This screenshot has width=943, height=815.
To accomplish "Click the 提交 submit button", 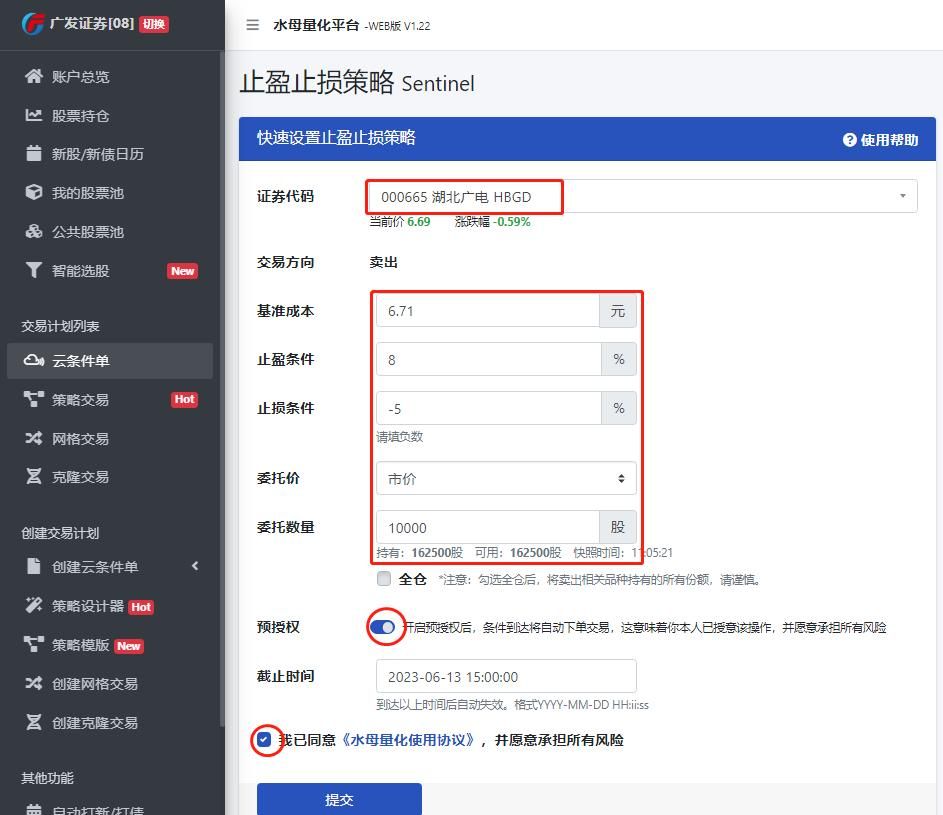I will tap(341, 799).
